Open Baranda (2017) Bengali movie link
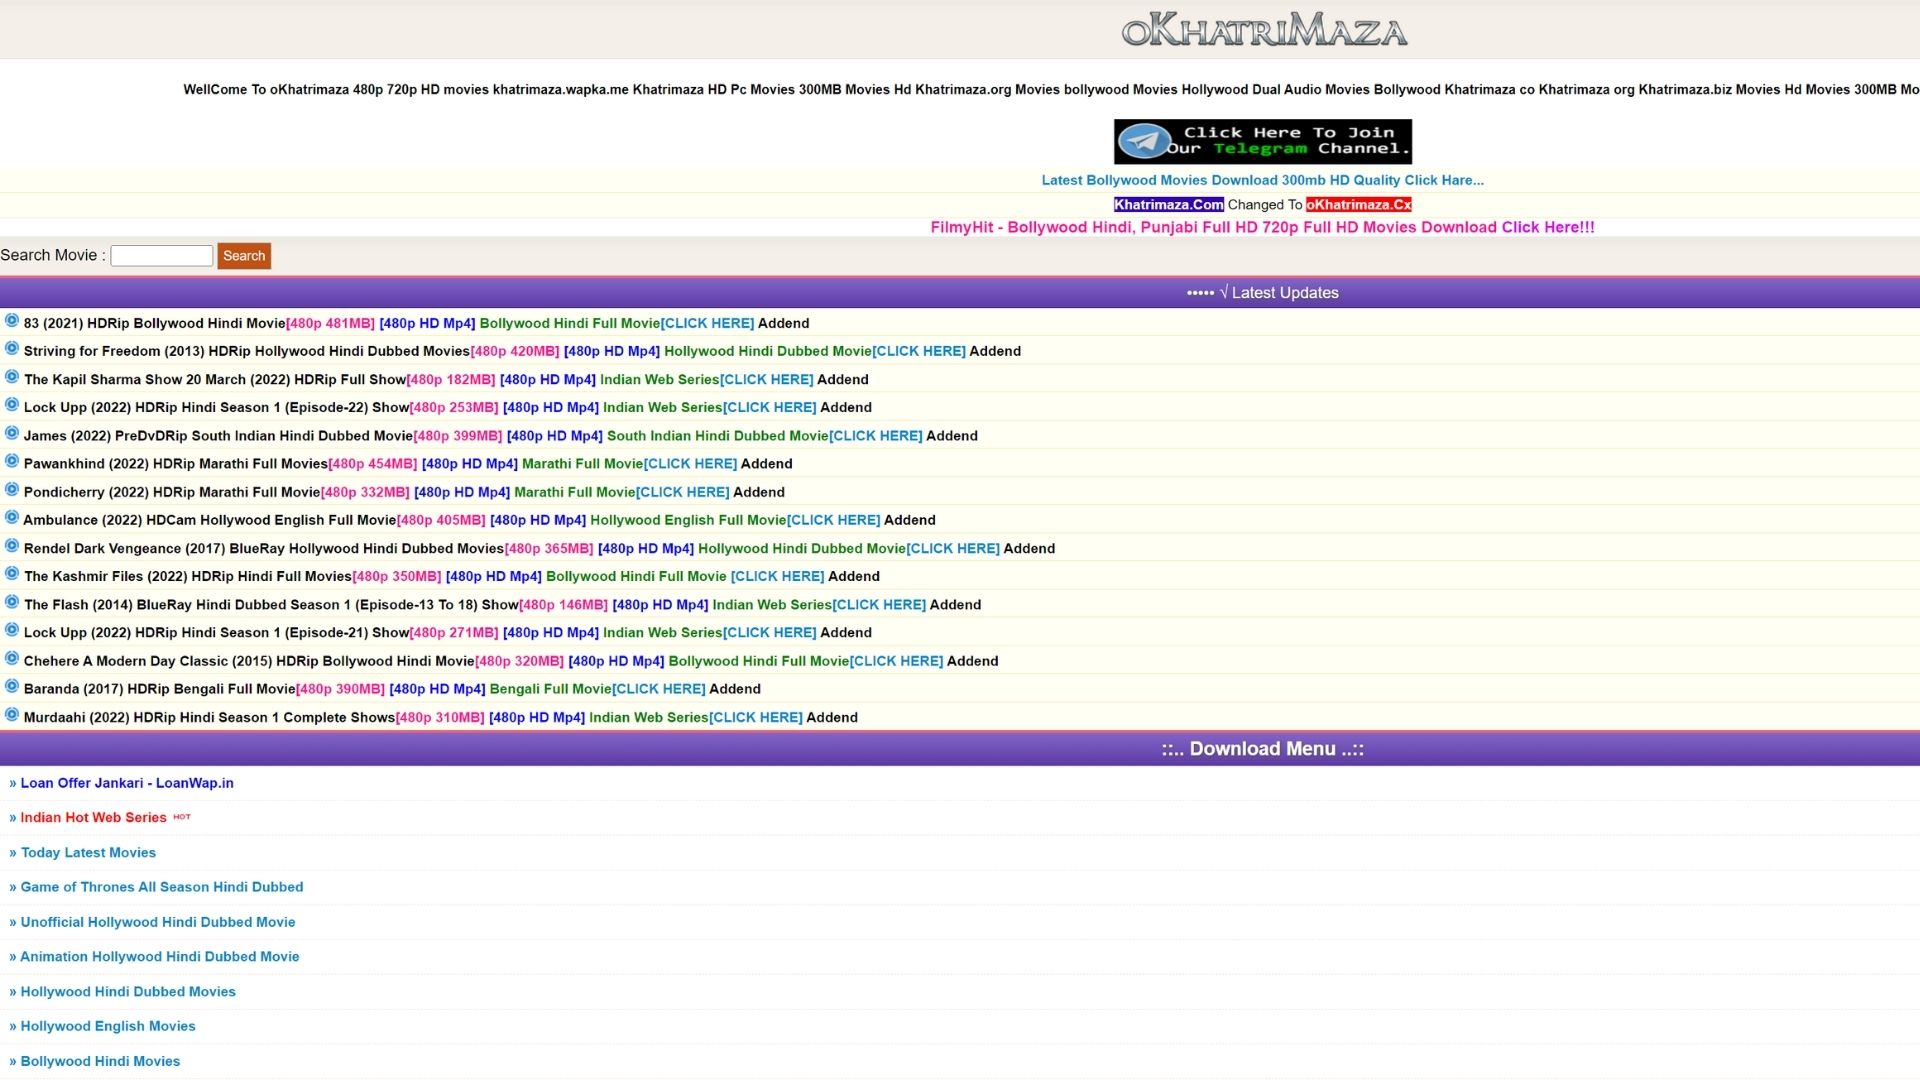Screen dimensions: 1920x1080 point(392,689)
